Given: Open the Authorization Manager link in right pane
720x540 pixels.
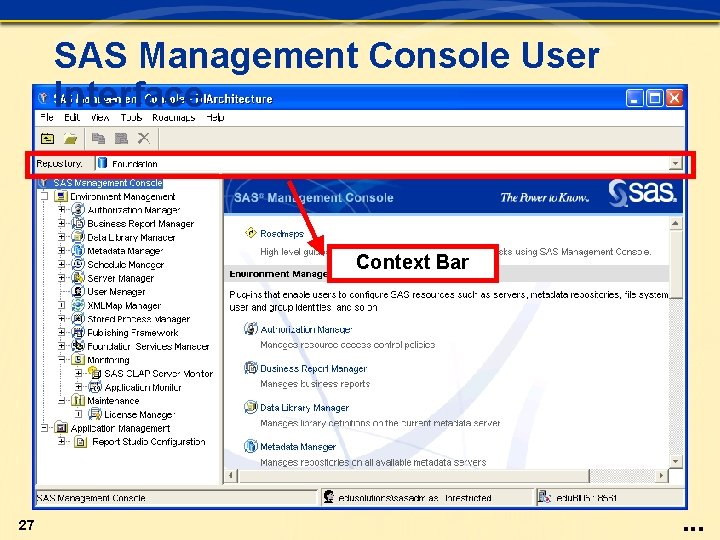Looking at the screenshot, I should coord(306,329).
